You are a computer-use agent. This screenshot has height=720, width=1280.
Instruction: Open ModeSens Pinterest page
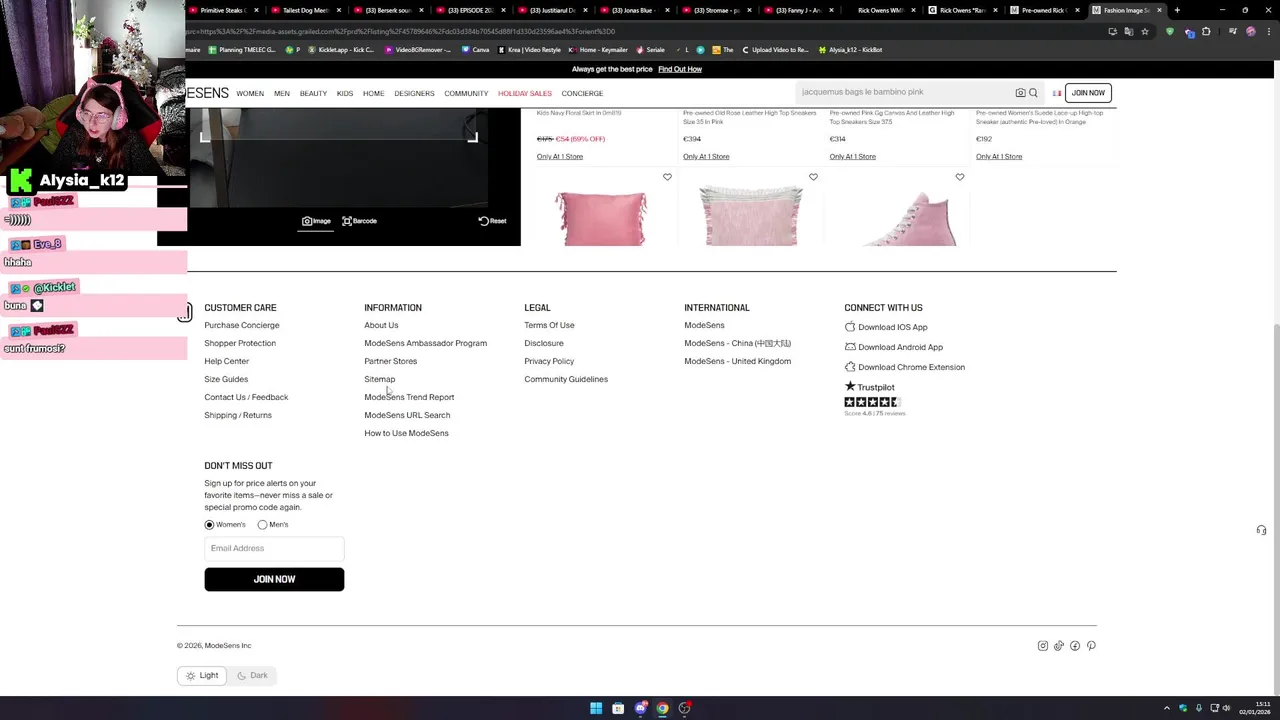click(1091, 646)
